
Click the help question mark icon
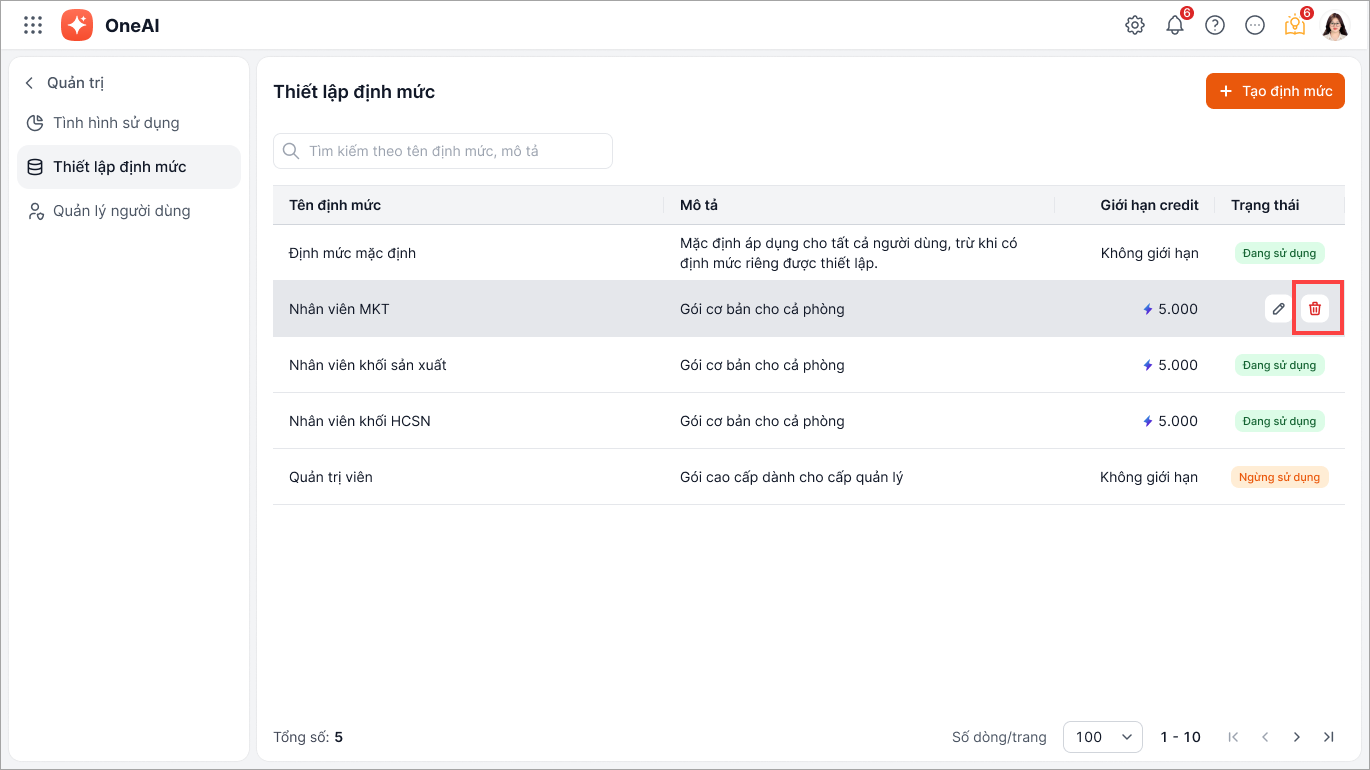(x=1215, y=25)
